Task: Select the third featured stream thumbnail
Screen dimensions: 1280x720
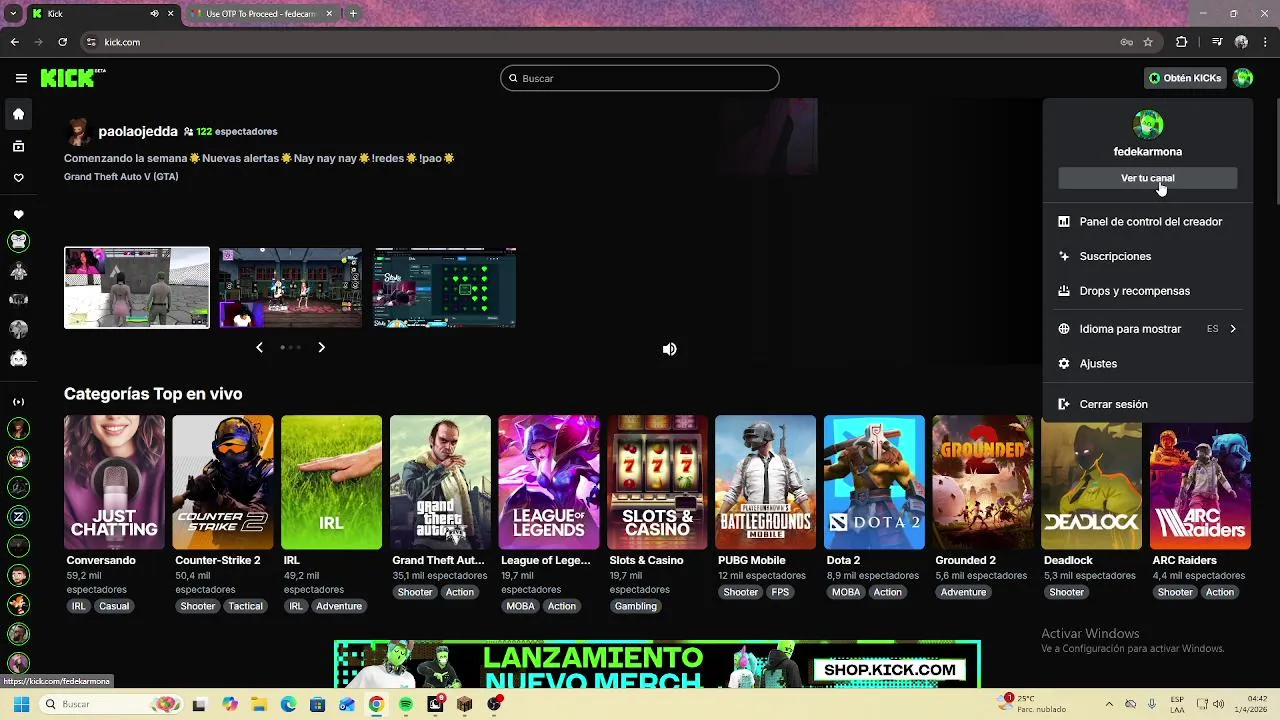Action: (x=445, y=288)
